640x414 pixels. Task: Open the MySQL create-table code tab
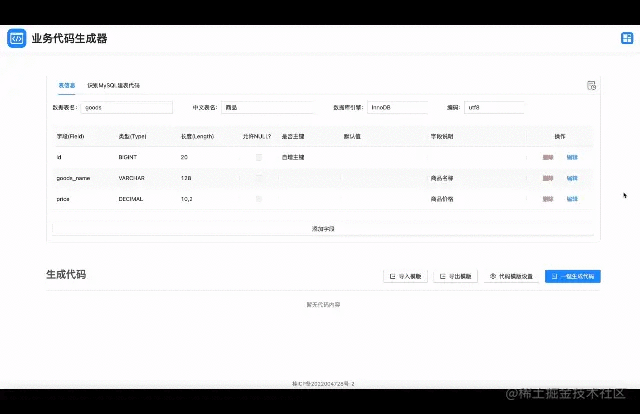tap(113, 85)
